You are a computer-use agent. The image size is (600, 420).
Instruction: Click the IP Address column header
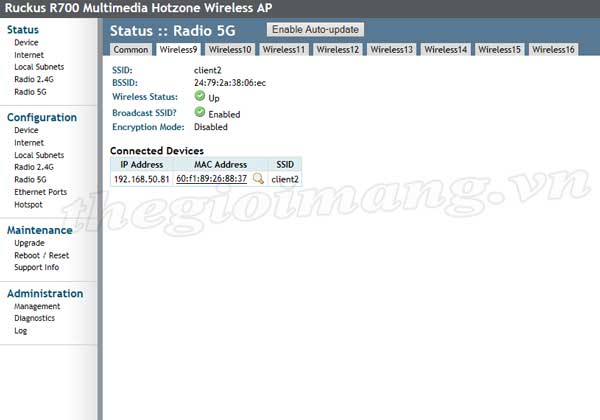142,164
